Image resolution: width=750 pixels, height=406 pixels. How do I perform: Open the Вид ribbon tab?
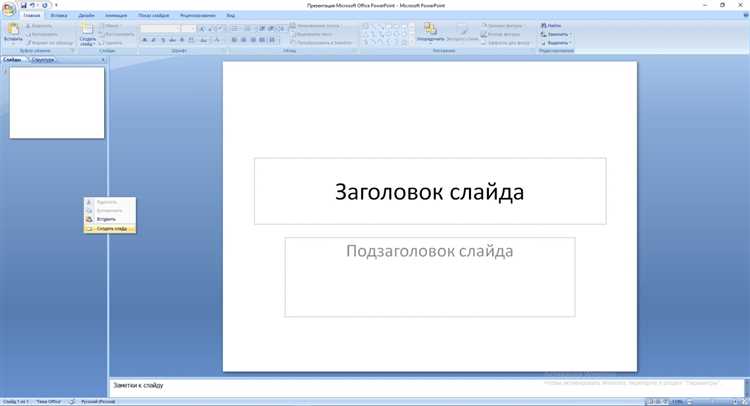[x=231, y=15]
